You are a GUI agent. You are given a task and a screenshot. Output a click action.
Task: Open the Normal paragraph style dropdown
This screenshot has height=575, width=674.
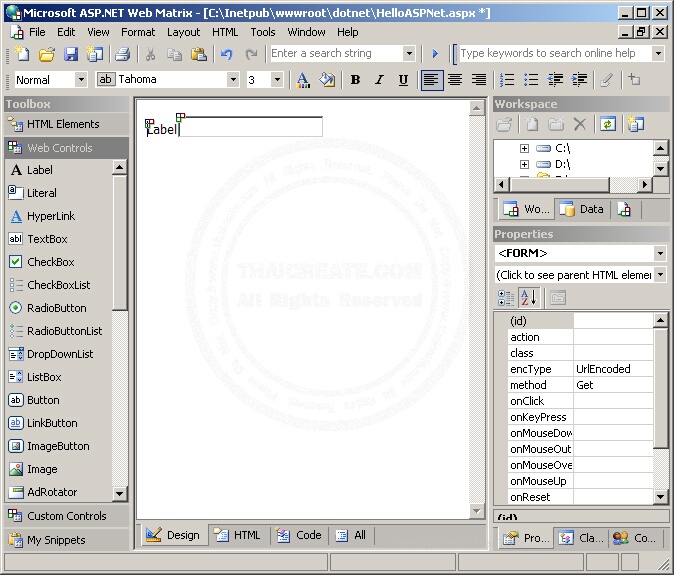(x=80, y=80)
